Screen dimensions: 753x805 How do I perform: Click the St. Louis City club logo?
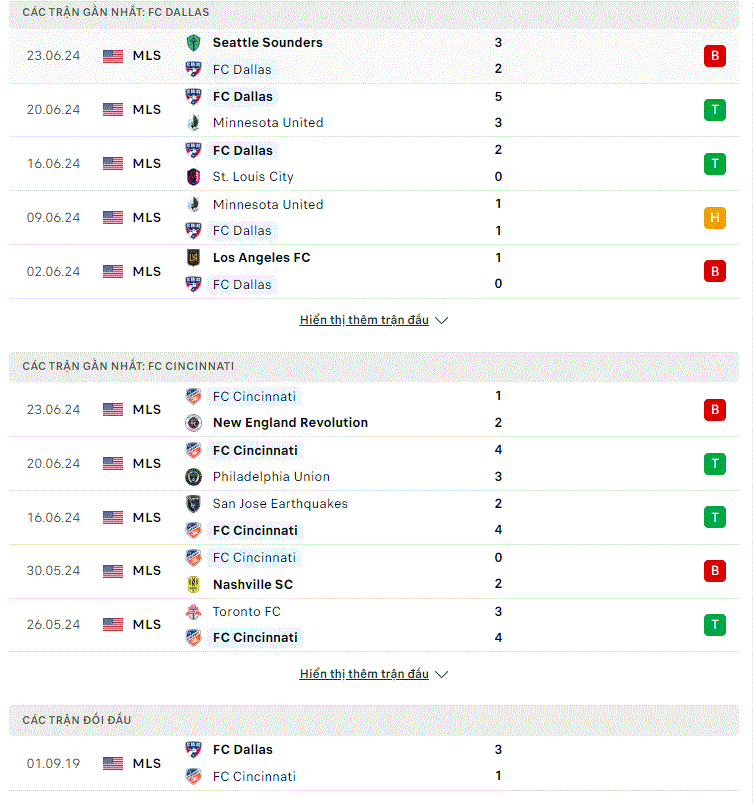click(194, 177)
